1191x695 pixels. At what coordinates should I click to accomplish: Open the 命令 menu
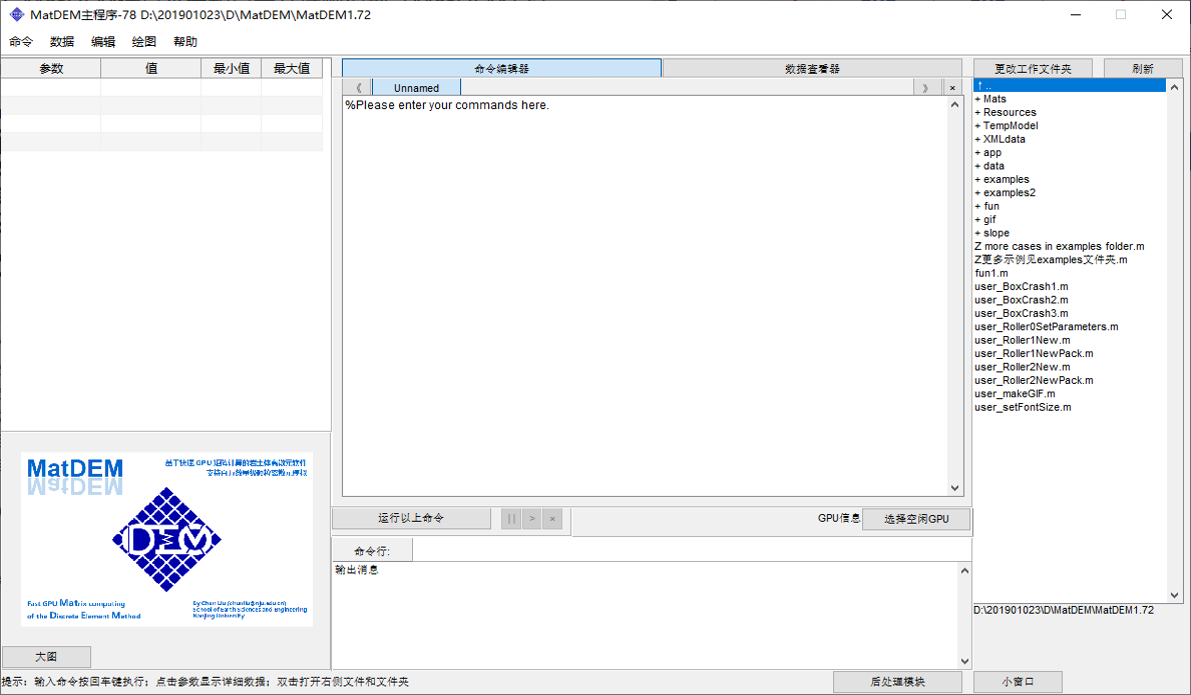[x=21, y=42]
